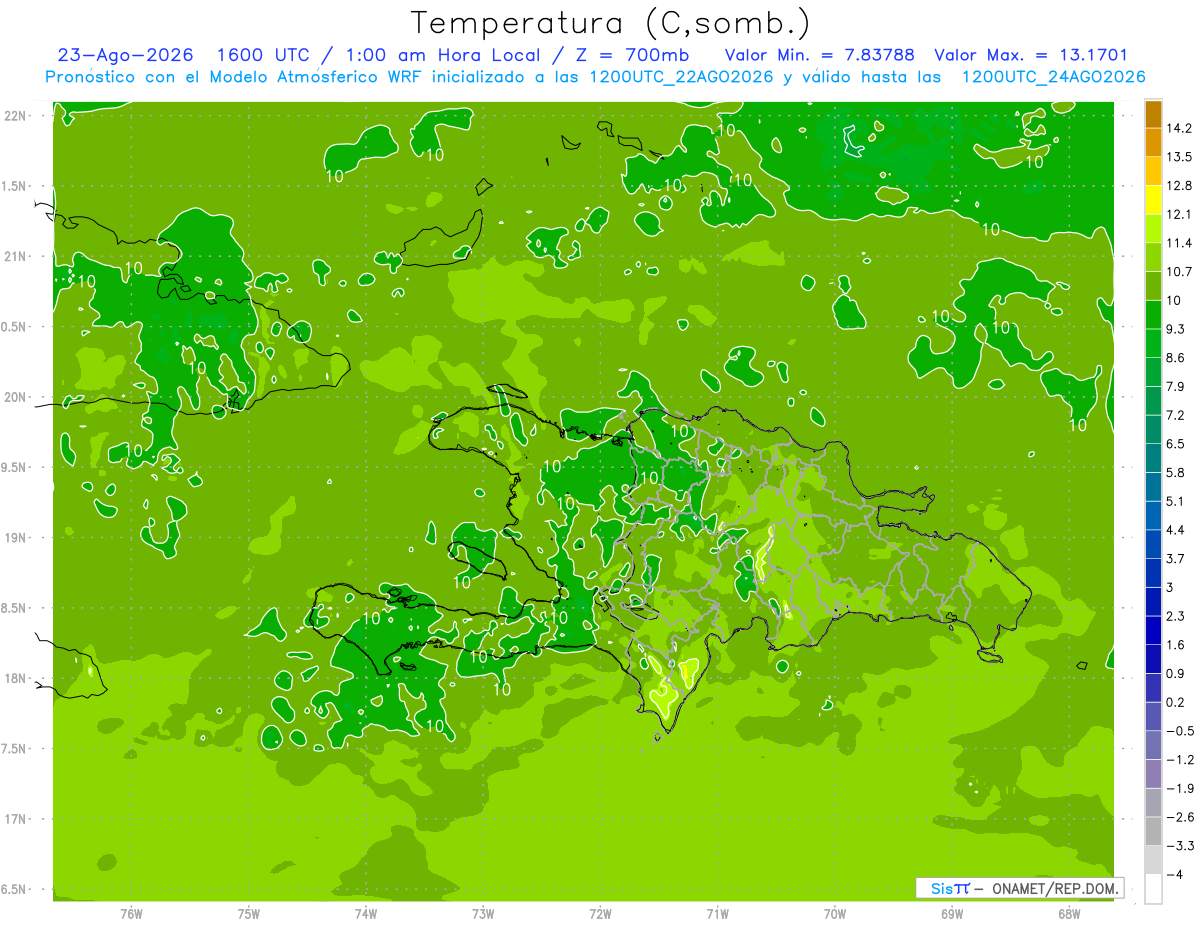Viewport: 1200px width, 927px height.
Task: Click the "12.8" color scale label
Action: click(1181, 185)
